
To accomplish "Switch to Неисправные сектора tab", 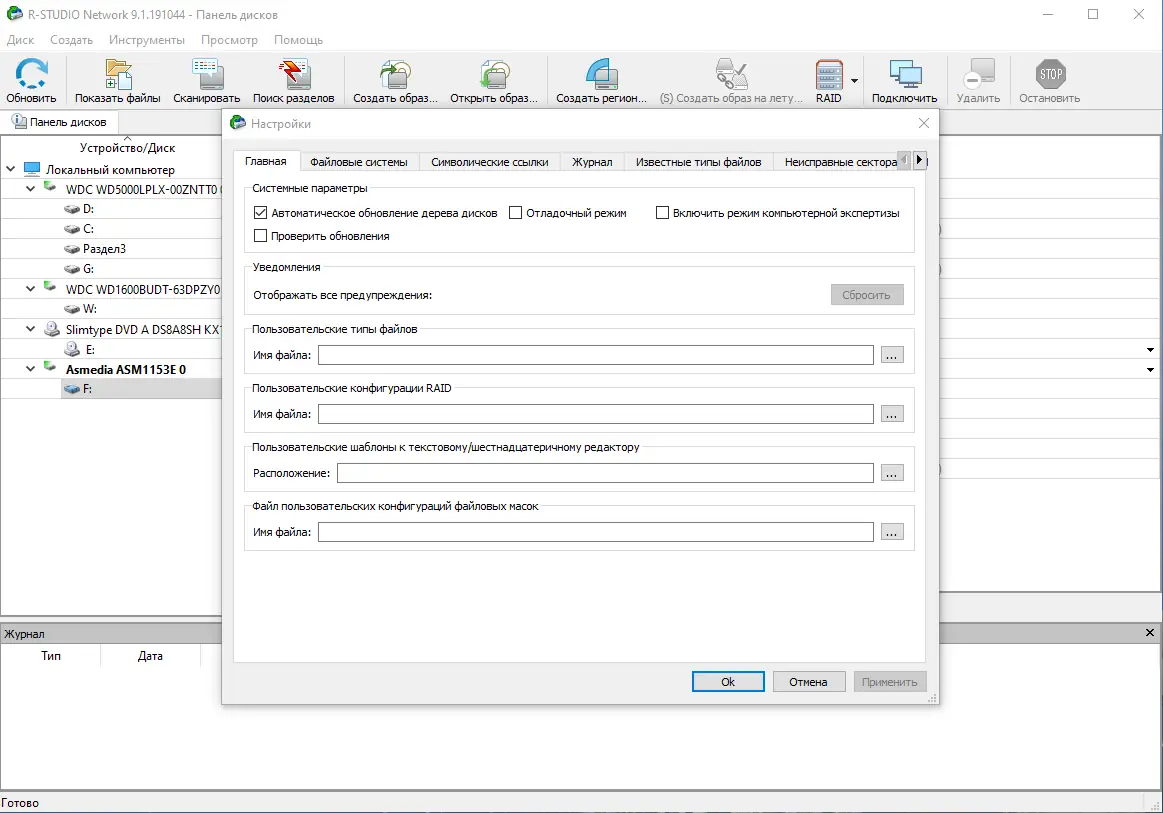I will tap(840, 162).
